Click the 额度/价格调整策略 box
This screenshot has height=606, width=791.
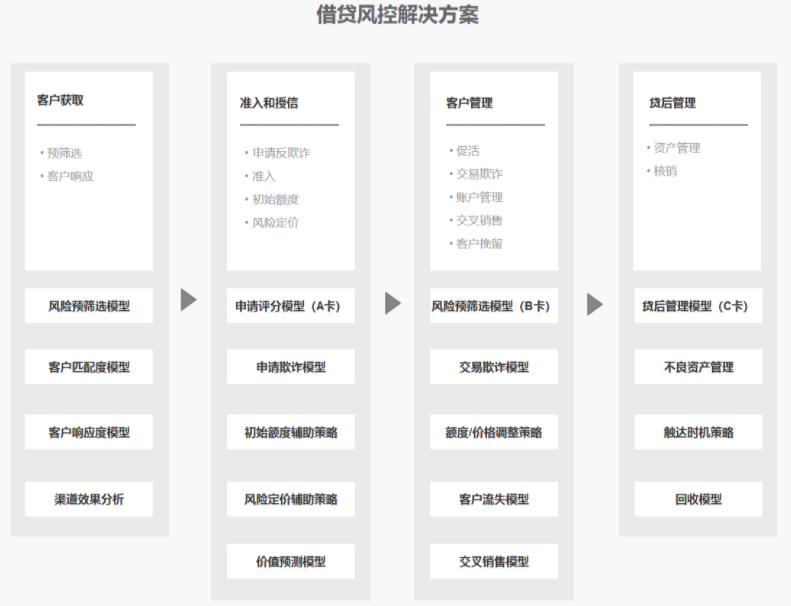click(x=494, y=432)
